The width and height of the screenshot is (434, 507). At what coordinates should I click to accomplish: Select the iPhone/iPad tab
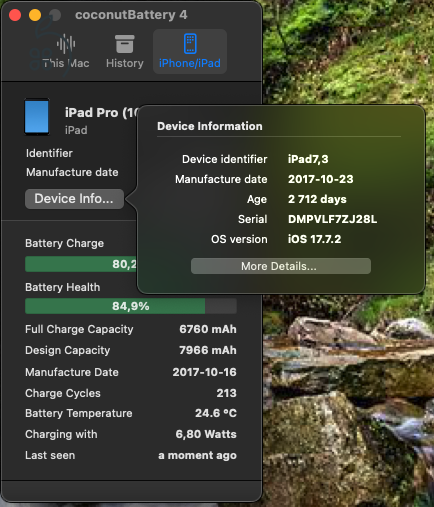coord(190,52)
